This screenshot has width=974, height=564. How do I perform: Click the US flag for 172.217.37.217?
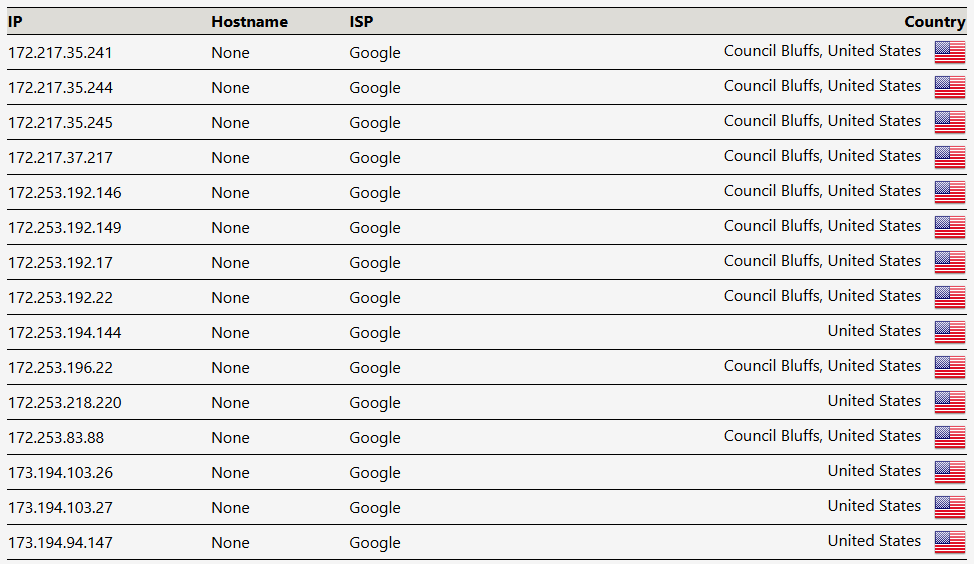[x=949, y=157]
